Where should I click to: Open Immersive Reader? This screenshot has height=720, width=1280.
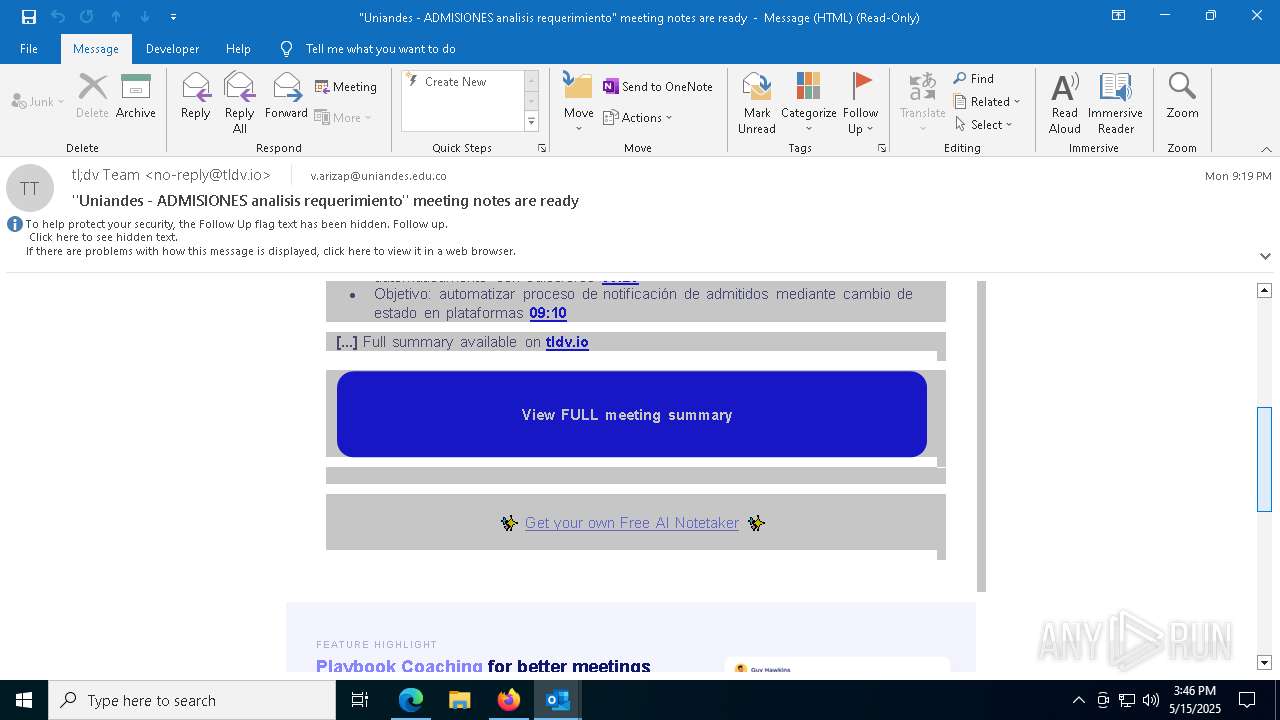[x=1116, y=102]
